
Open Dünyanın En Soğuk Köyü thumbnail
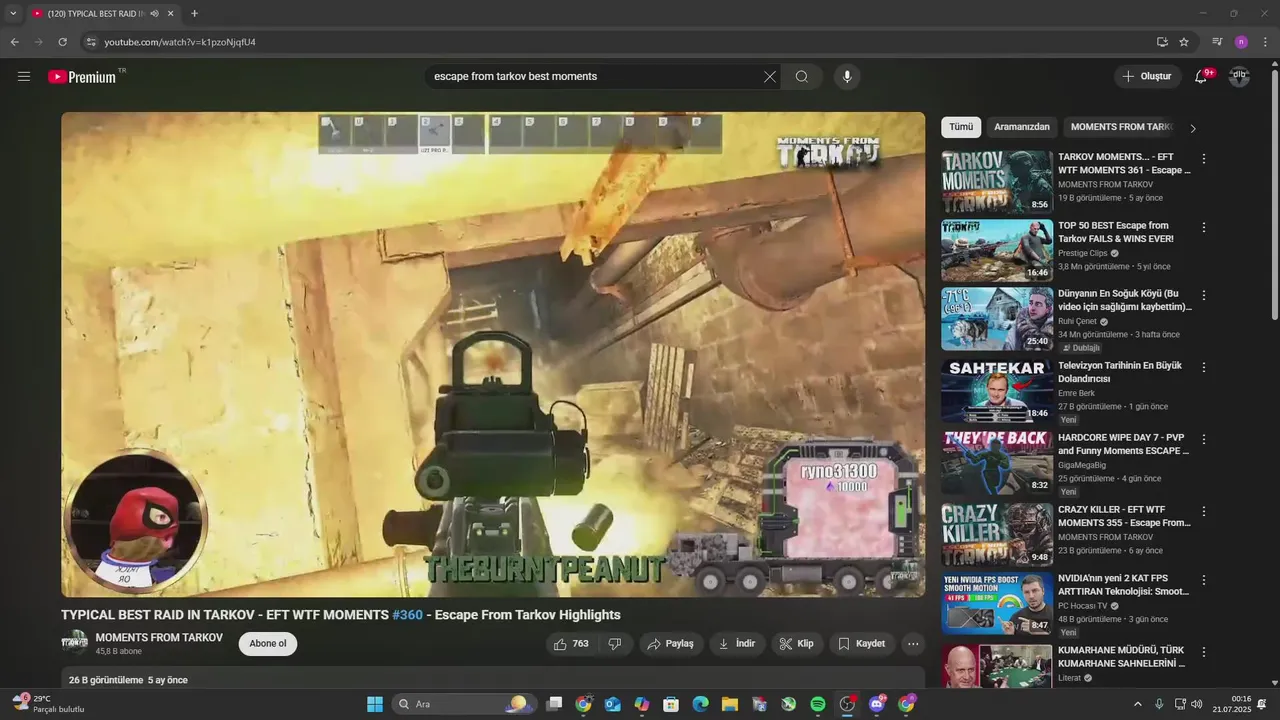(997, 319)
